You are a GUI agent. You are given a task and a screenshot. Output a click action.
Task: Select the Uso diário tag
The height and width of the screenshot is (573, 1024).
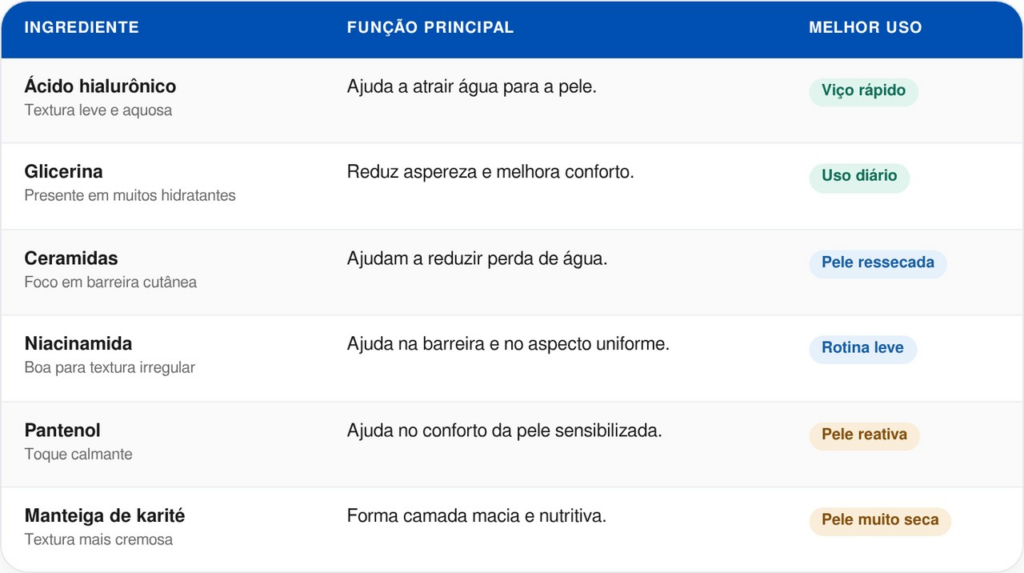point(859,176)
